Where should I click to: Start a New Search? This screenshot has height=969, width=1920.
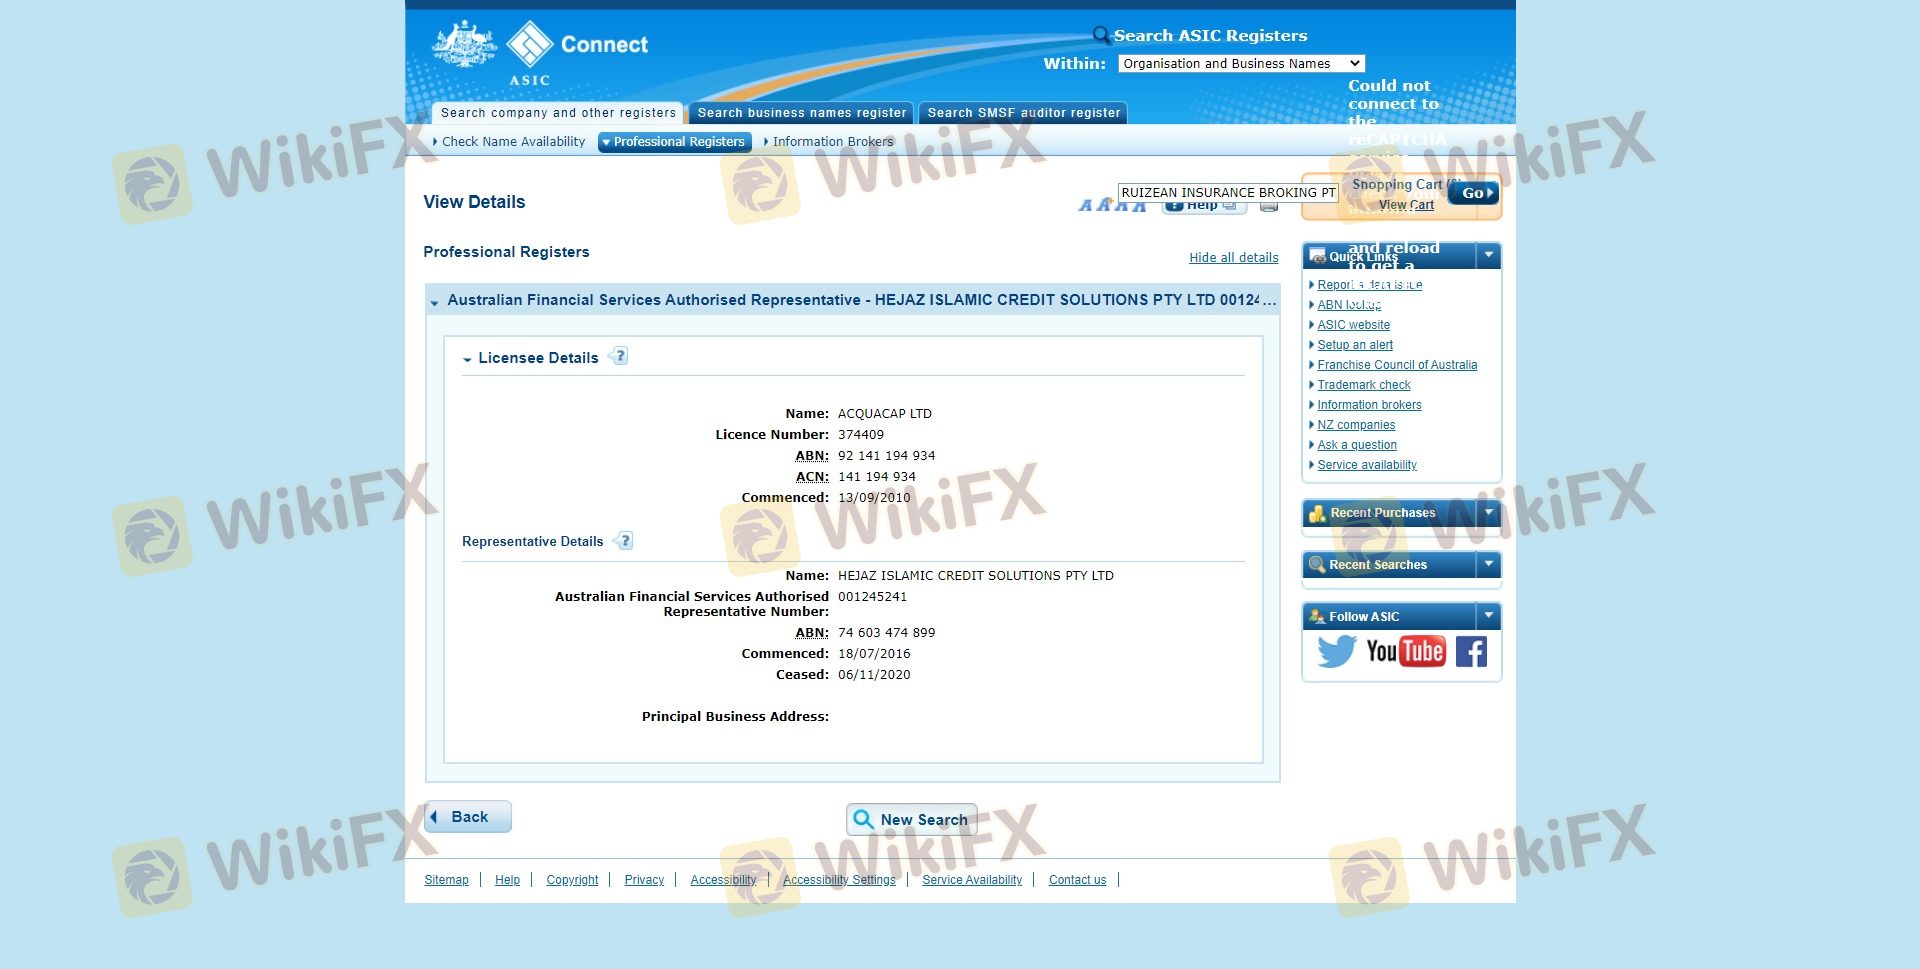911,820
